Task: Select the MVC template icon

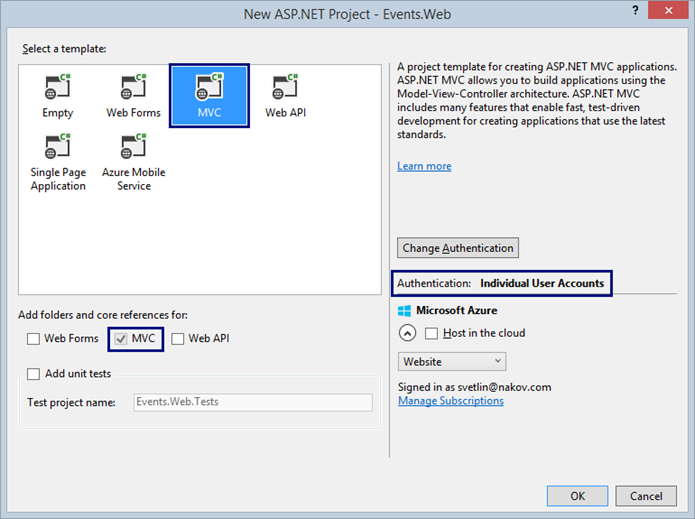Action: (x=209, y=88)
